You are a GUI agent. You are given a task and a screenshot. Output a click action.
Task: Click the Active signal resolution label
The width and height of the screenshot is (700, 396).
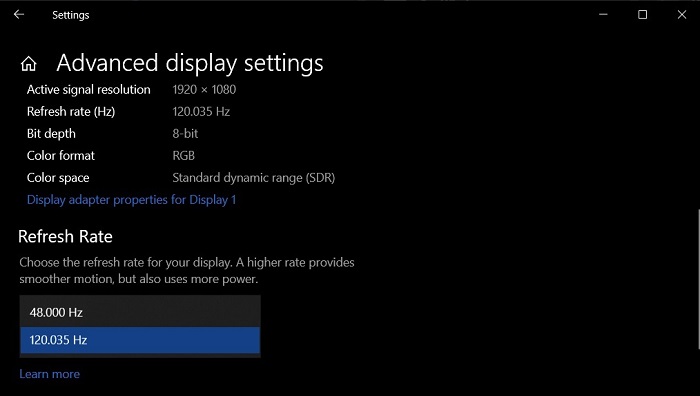pyautogui.click(x=88, y=89)
